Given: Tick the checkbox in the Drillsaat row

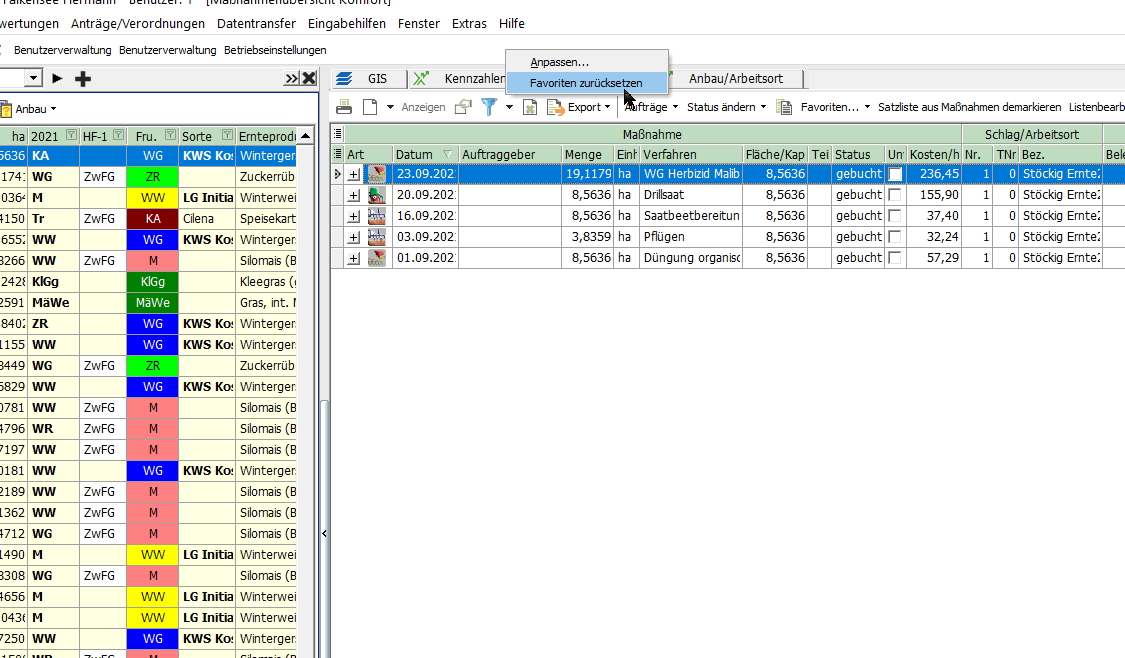Looking at the screenshot, I should point(895,195).
